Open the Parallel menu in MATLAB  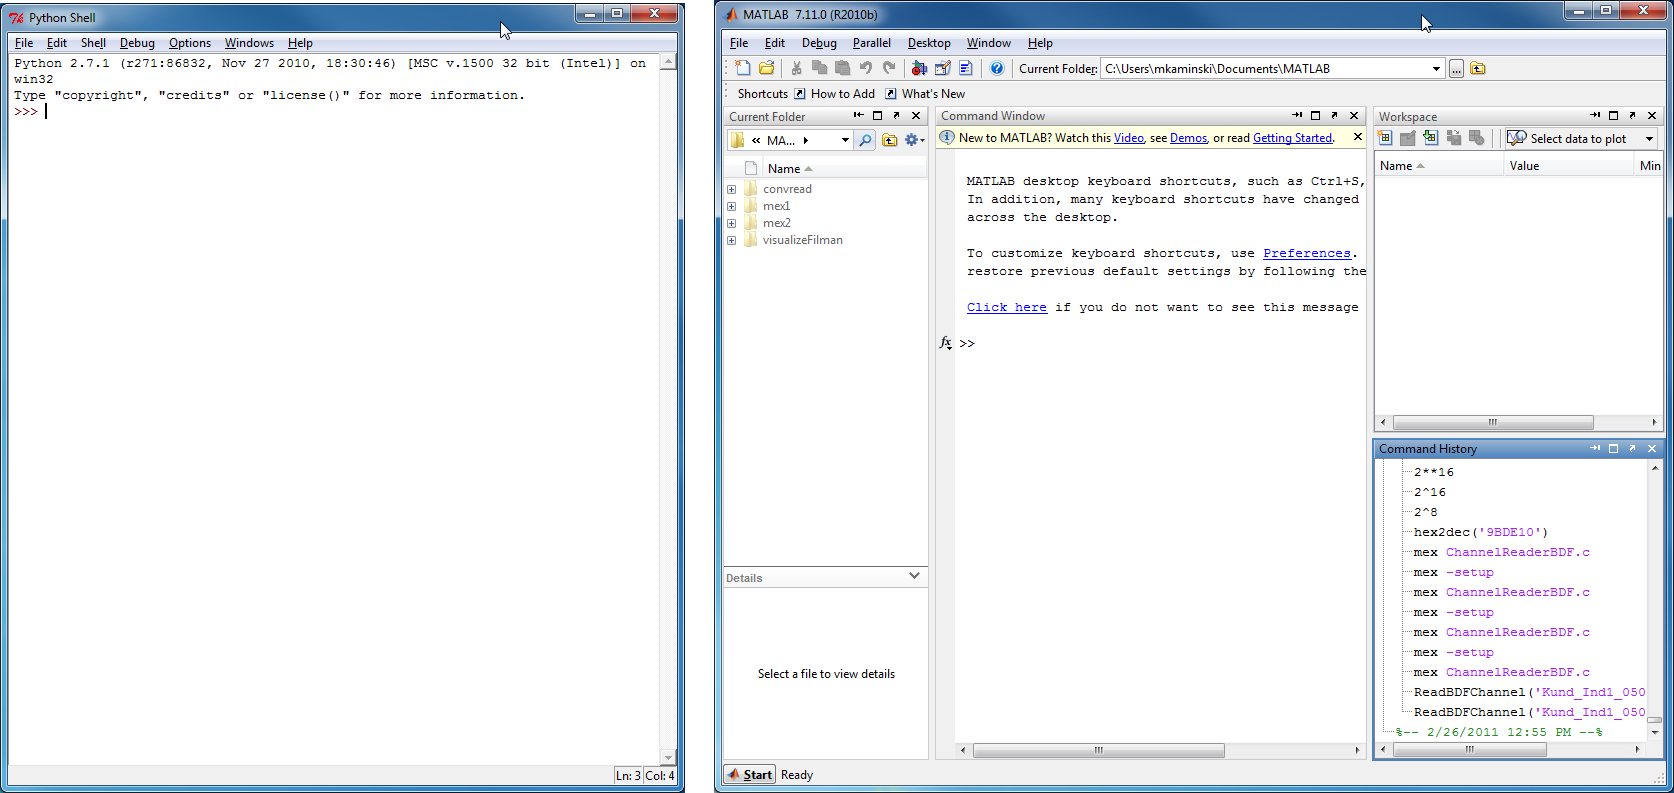[x=871, y=43]
